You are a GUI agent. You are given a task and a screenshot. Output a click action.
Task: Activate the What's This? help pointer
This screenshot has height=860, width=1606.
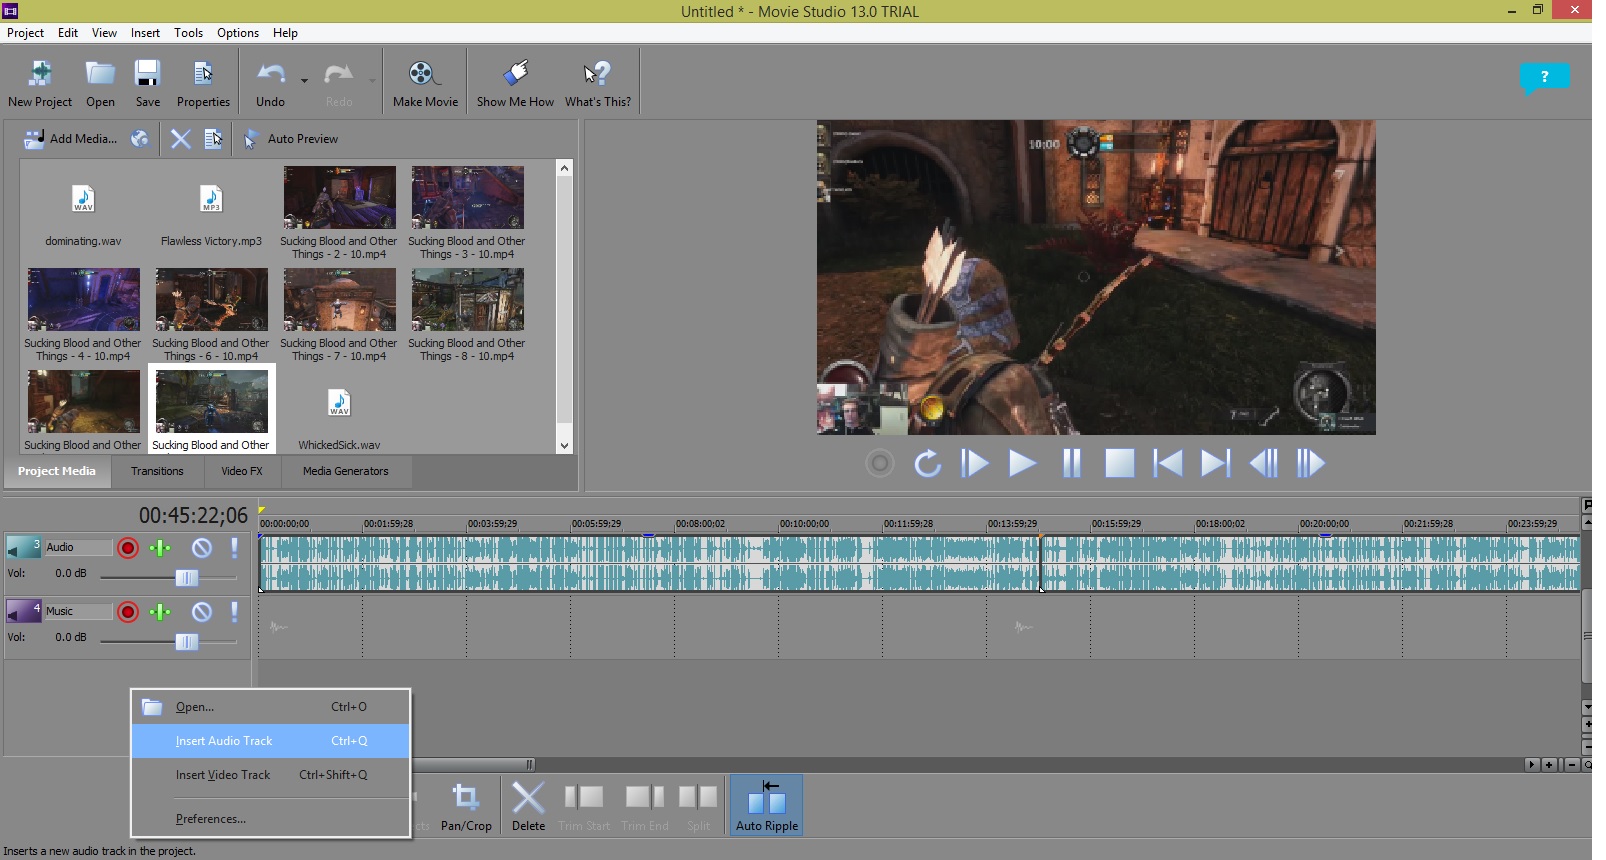pos(598,83)
